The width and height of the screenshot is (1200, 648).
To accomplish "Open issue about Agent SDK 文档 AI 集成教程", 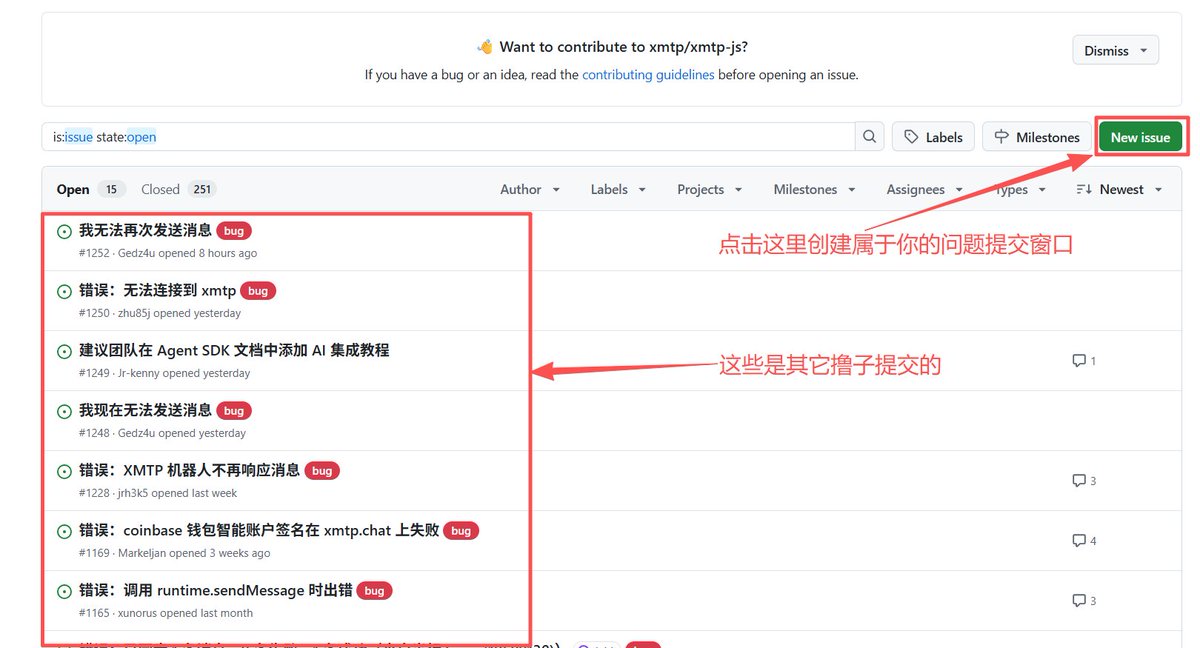I will point(234,350).
